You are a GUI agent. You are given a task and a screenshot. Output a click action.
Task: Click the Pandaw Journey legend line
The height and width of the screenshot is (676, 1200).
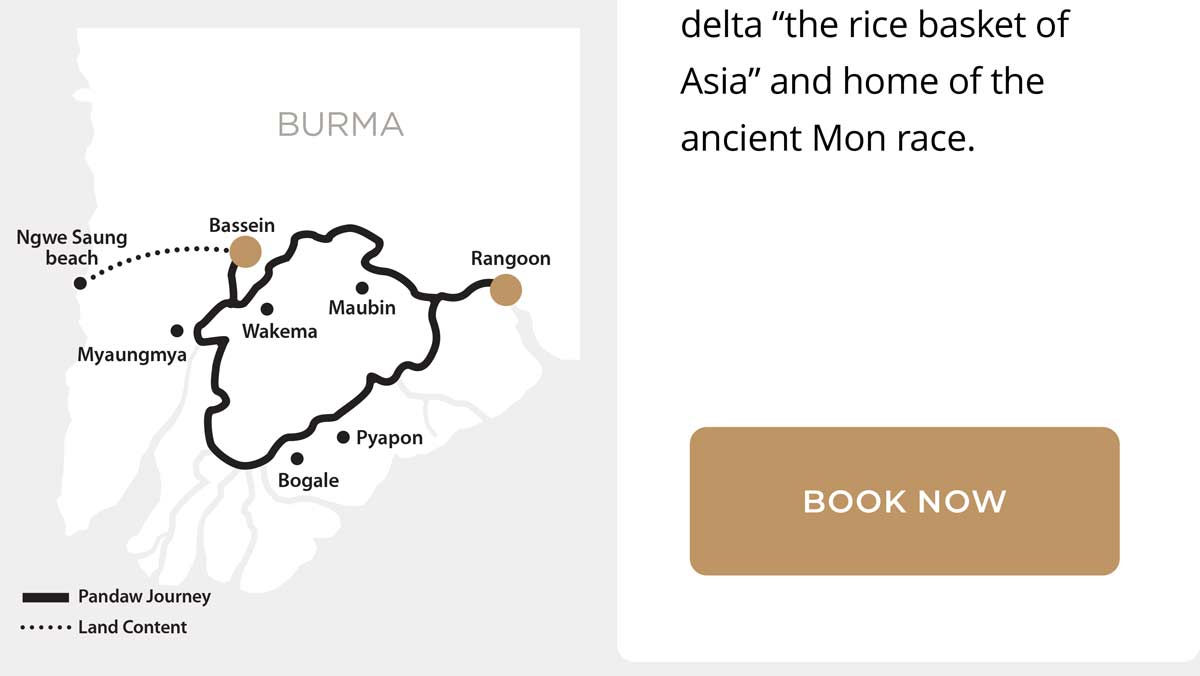45,597
